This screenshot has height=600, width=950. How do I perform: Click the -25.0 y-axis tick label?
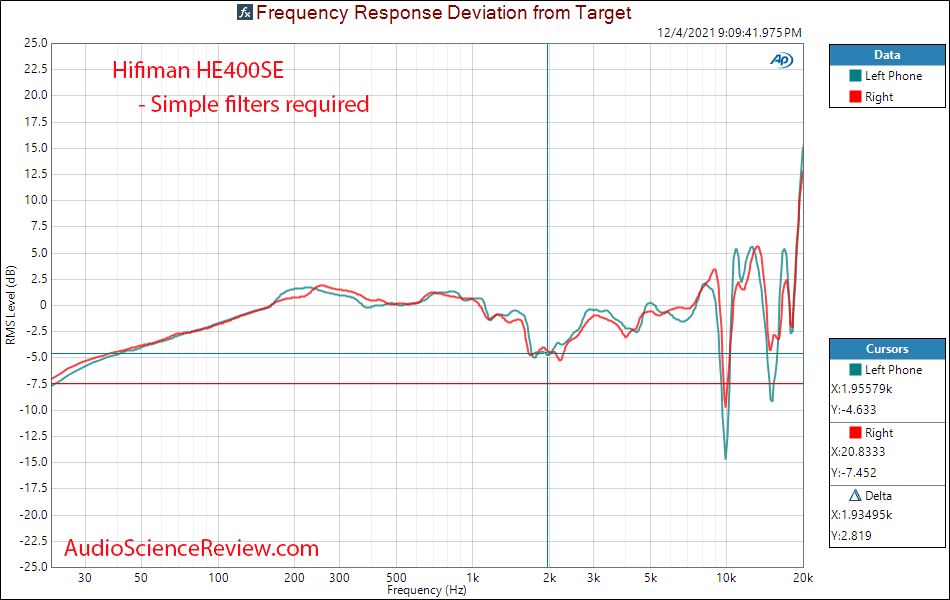(x=33, y=567)
